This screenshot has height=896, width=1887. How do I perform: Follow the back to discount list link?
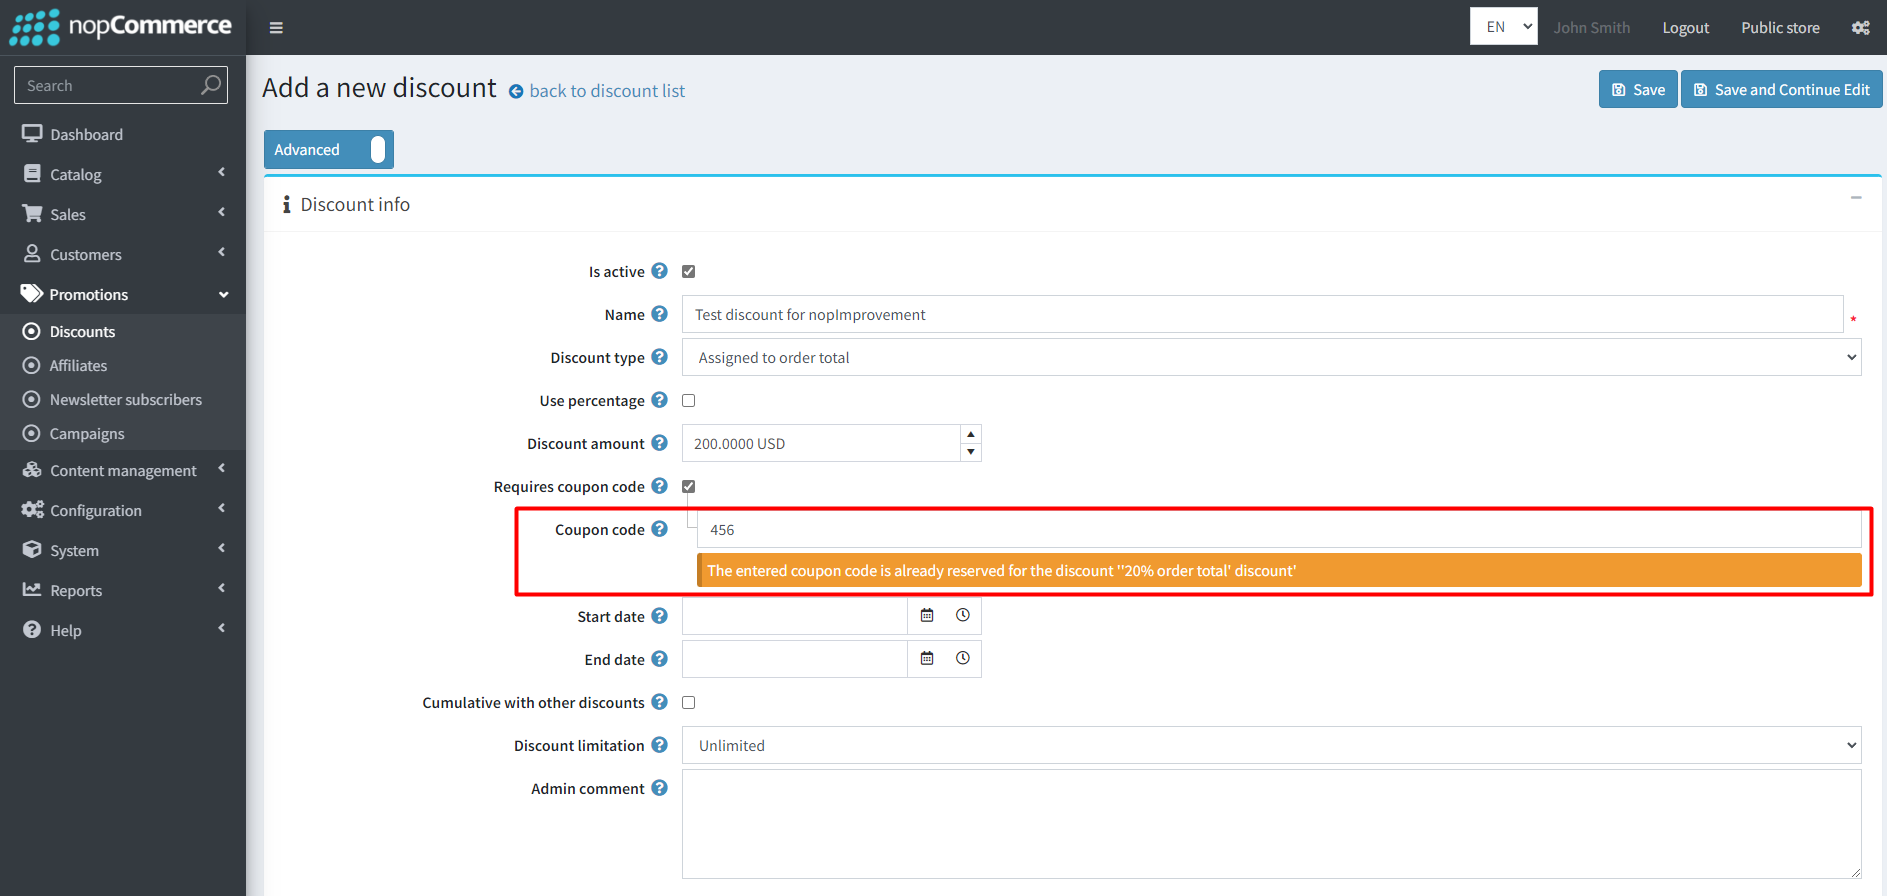[607, 91]
